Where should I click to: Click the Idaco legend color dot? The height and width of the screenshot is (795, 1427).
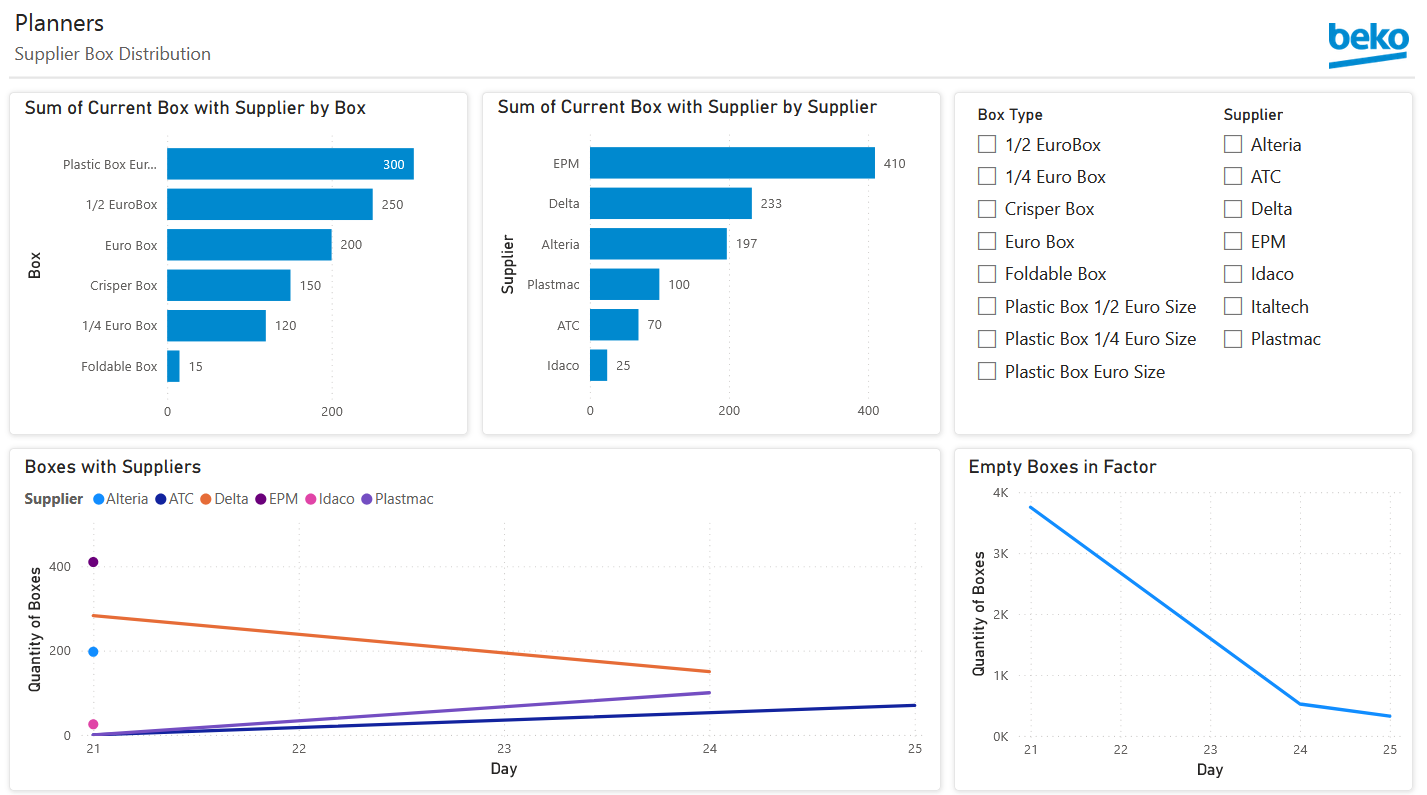pos(311,499)
